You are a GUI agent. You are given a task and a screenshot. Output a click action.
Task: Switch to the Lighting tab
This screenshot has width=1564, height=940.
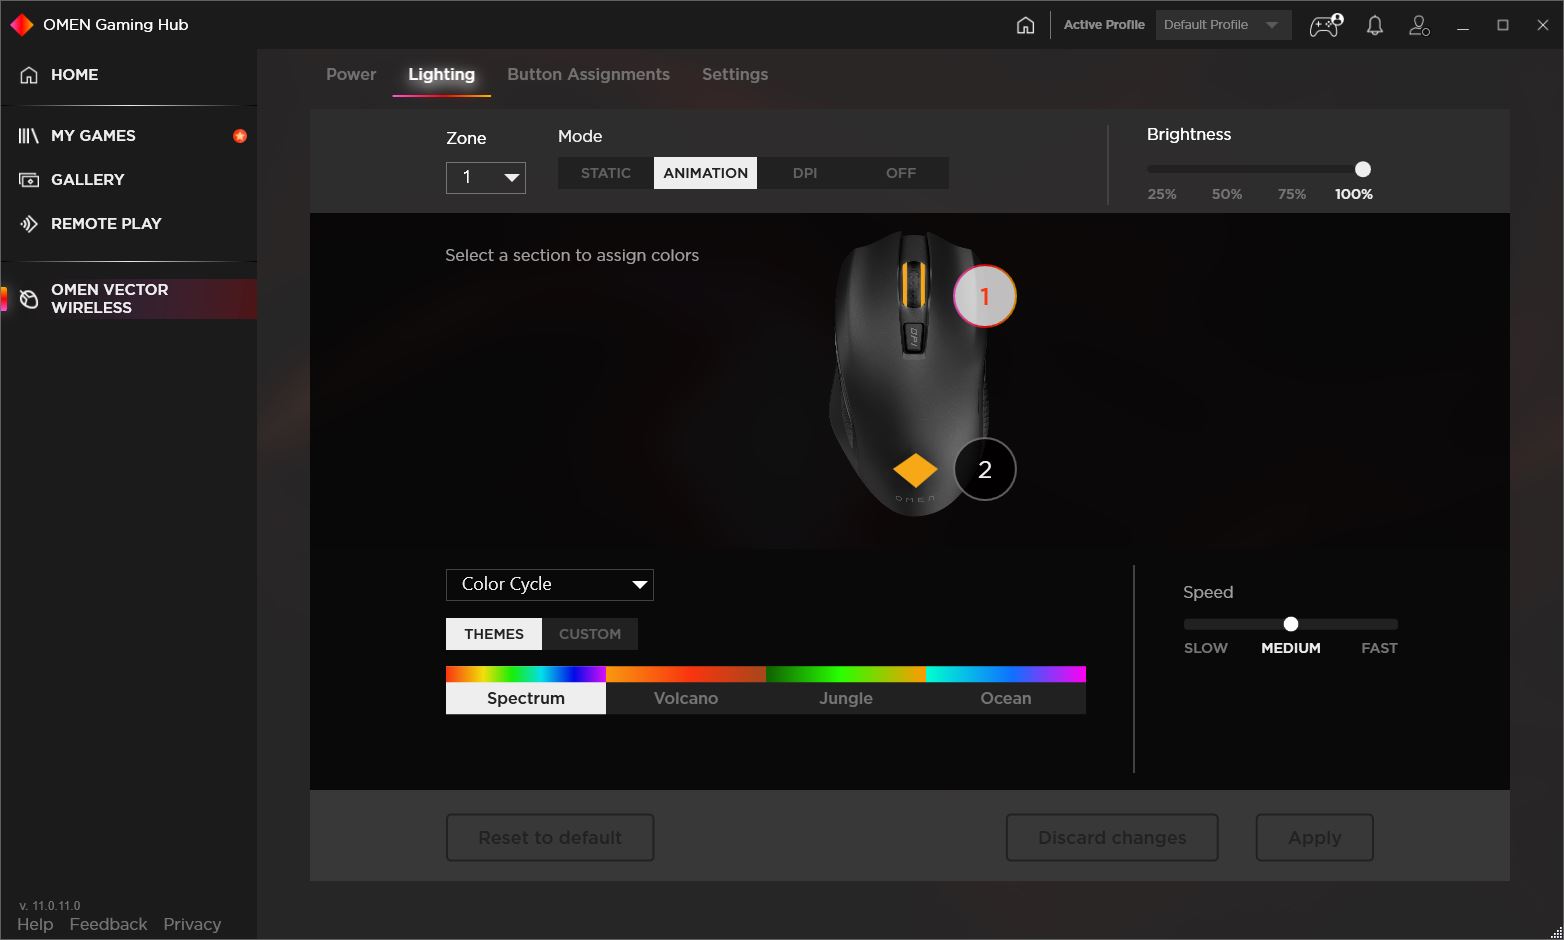[441, 75]
